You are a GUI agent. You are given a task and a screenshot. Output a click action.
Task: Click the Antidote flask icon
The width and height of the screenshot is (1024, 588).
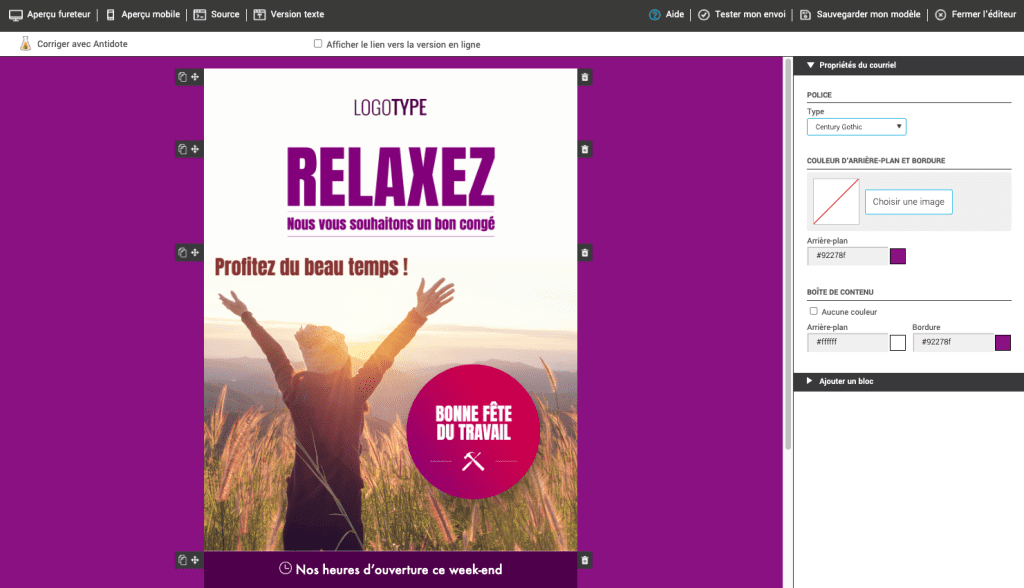click(x=26, y=44)
